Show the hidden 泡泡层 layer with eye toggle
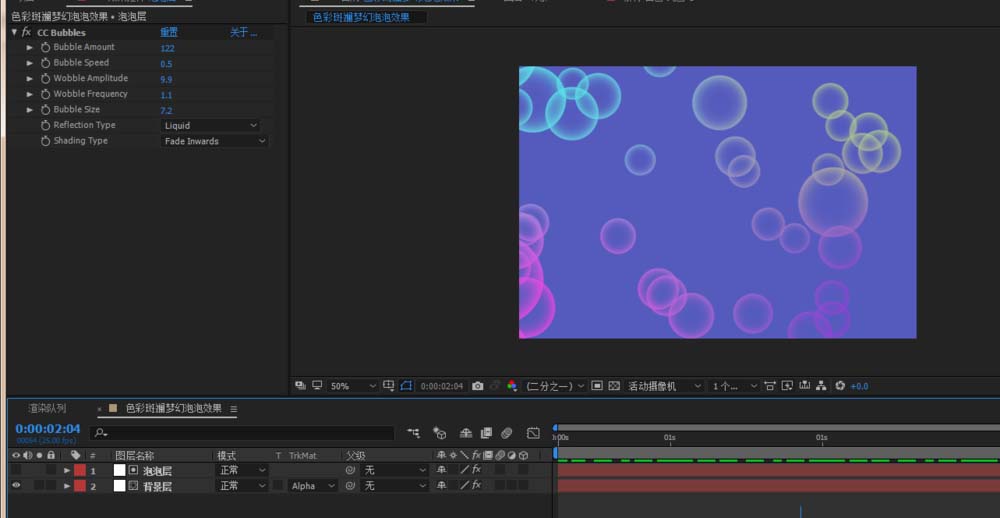Image resolution: width=1000 pixels, height=518 pixels. pos(16,470)
